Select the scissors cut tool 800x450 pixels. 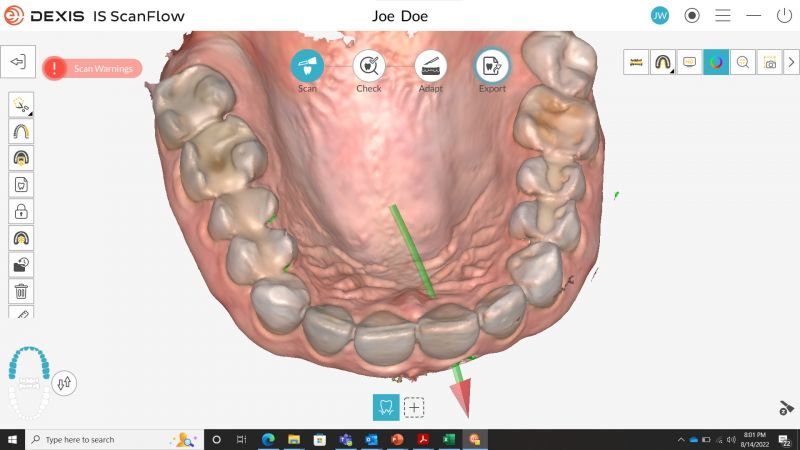click(x=21, y=105)
